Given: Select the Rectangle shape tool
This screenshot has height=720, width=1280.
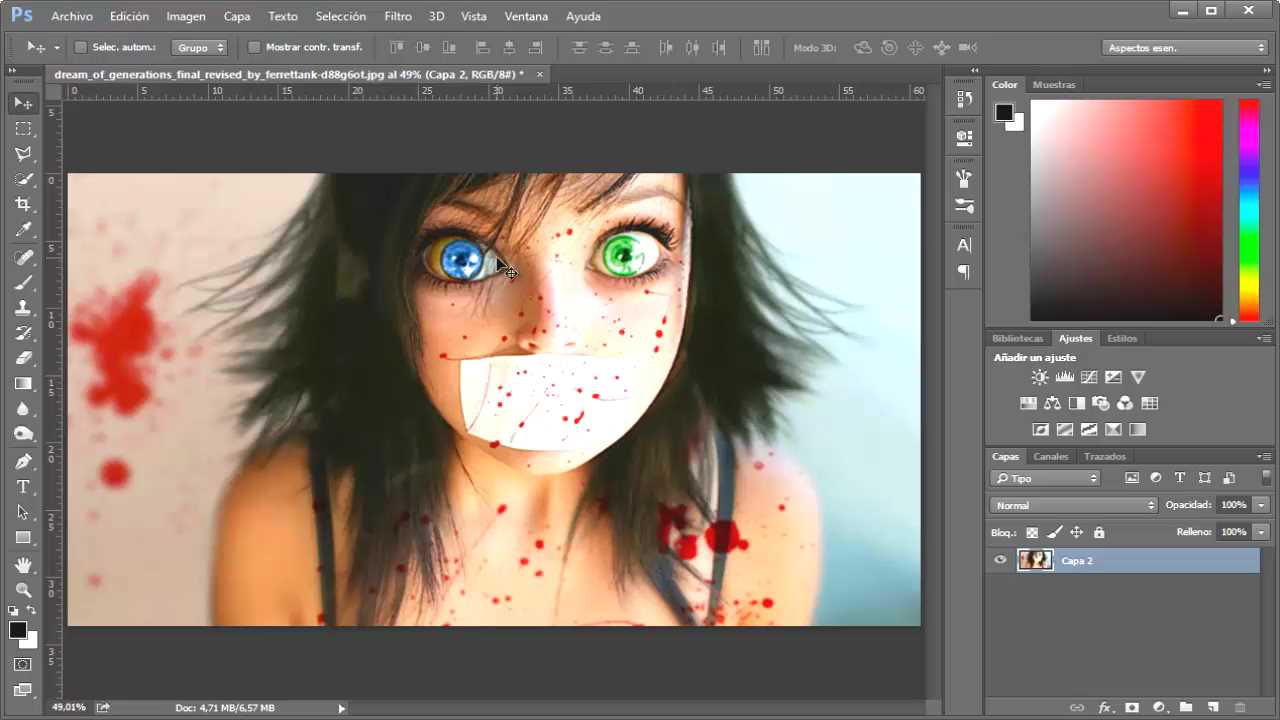Looking at the screenshot, I should click(23, 537).
